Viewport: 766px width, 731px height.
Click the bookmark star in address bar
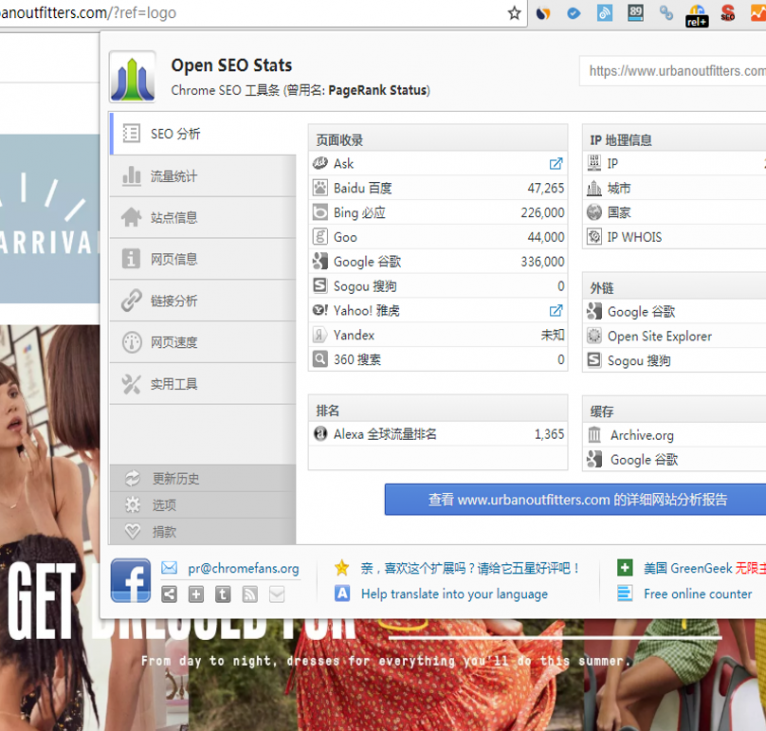(x=514, y=13)
